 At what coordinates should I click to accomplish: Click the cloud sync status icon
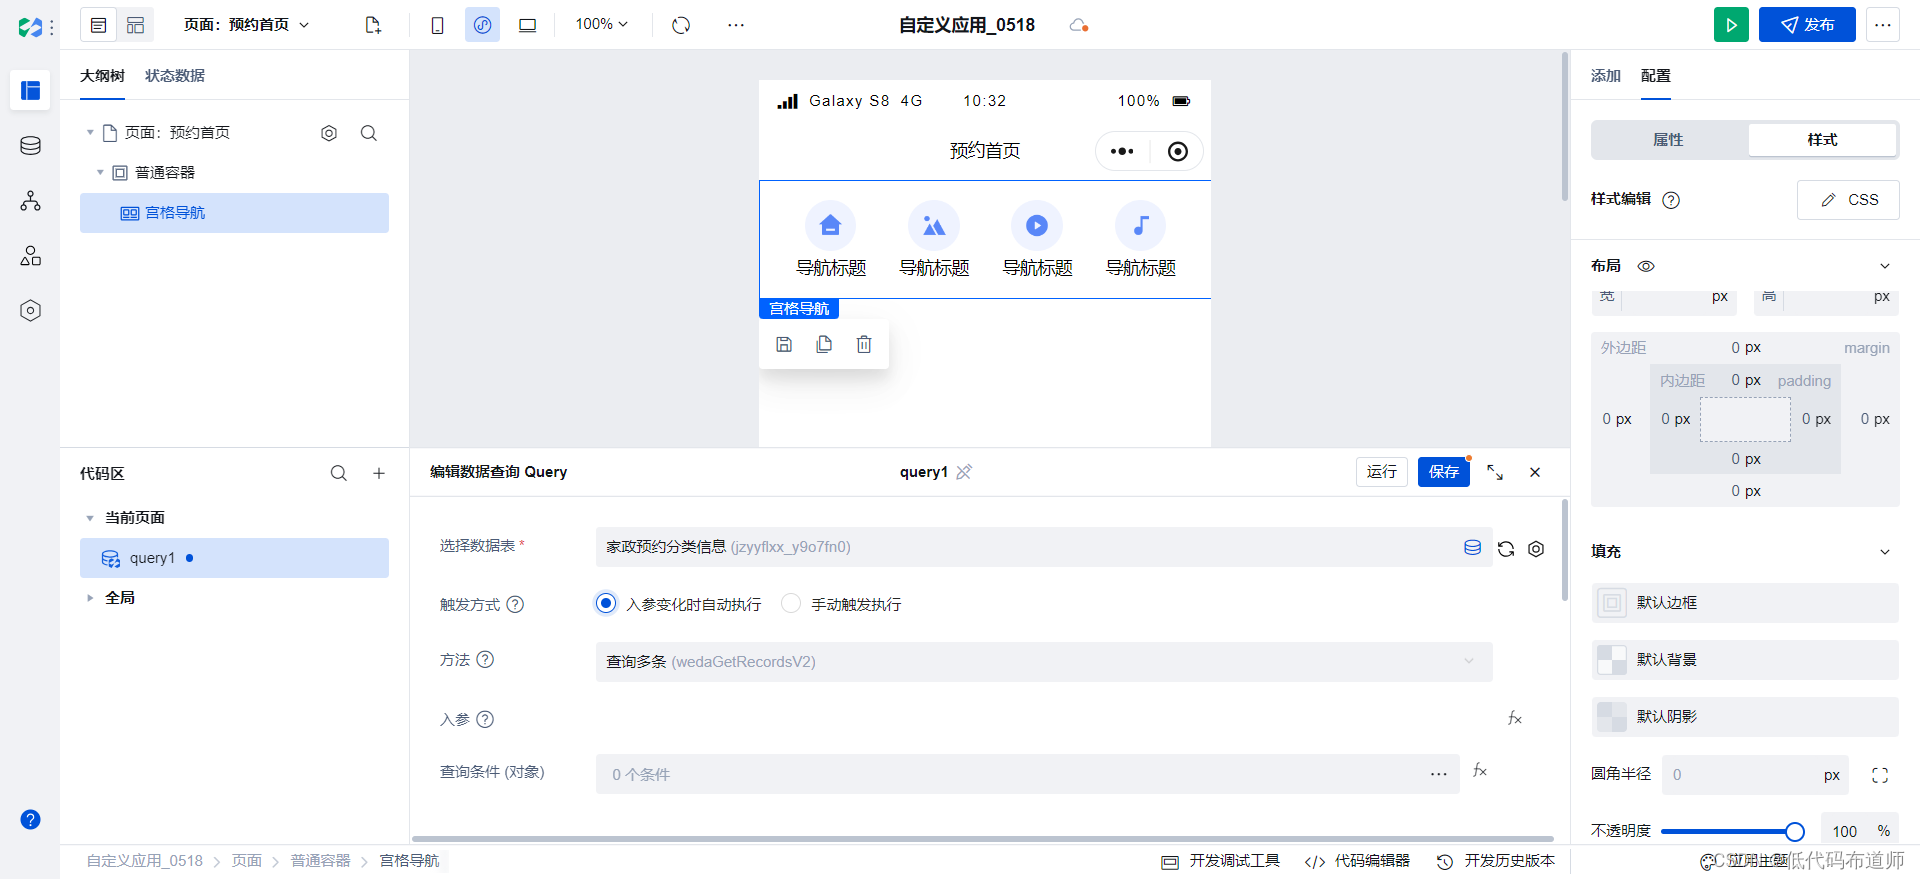1078,25
